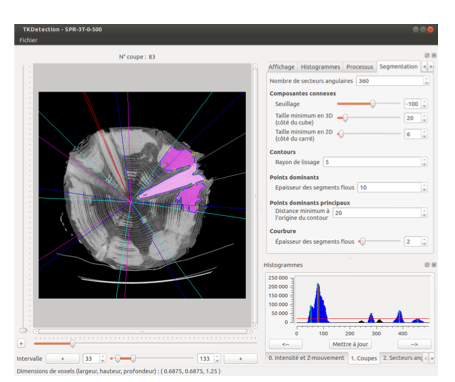455x382 pixels.
Task: Click Taille minimum en 3D value 20
Action: 413,118
